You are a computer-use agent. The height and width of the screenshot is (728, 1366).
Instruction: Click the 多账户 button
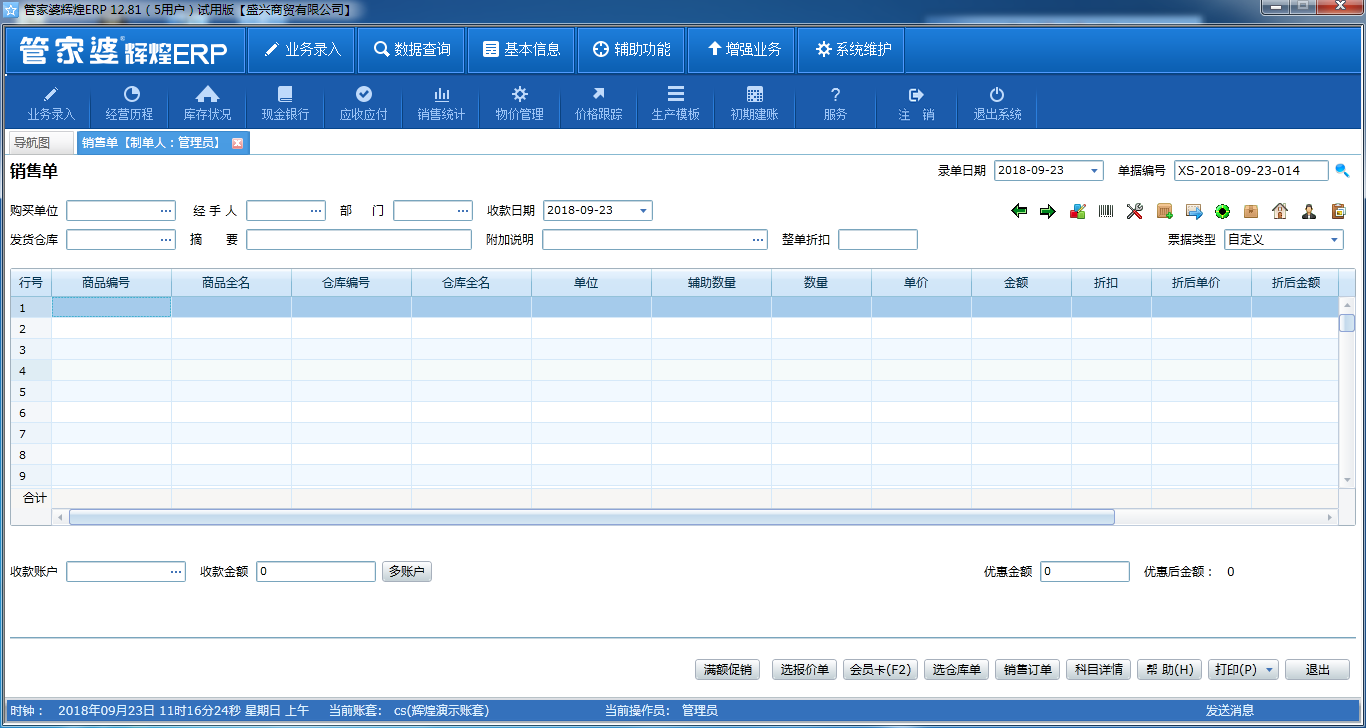[407, 572]
